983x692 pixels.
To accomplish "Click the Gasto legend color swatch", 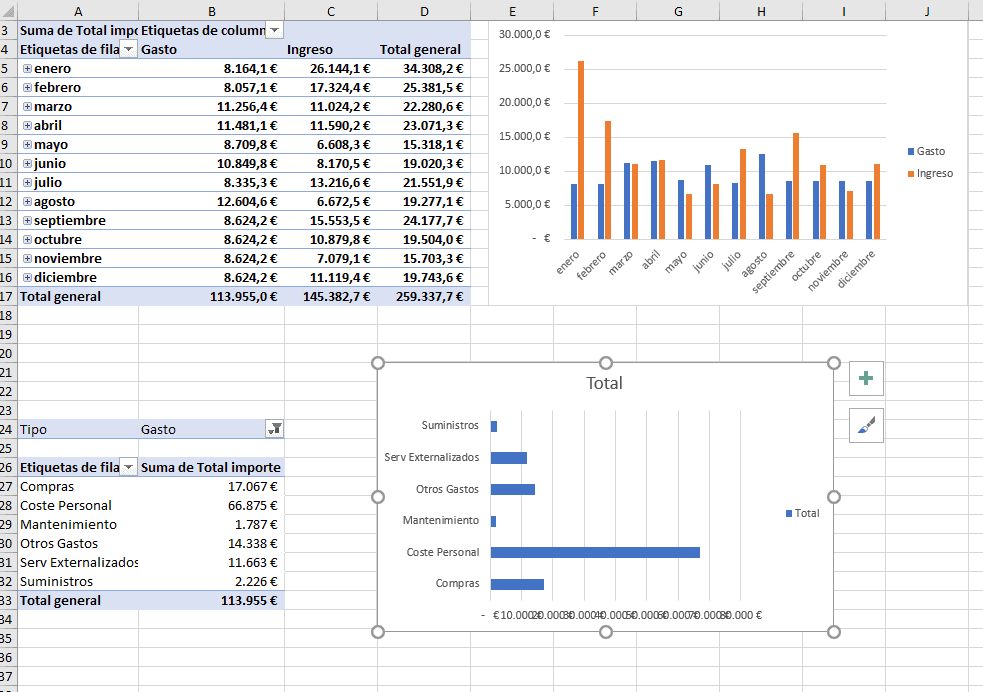I will tap(911, 152).
